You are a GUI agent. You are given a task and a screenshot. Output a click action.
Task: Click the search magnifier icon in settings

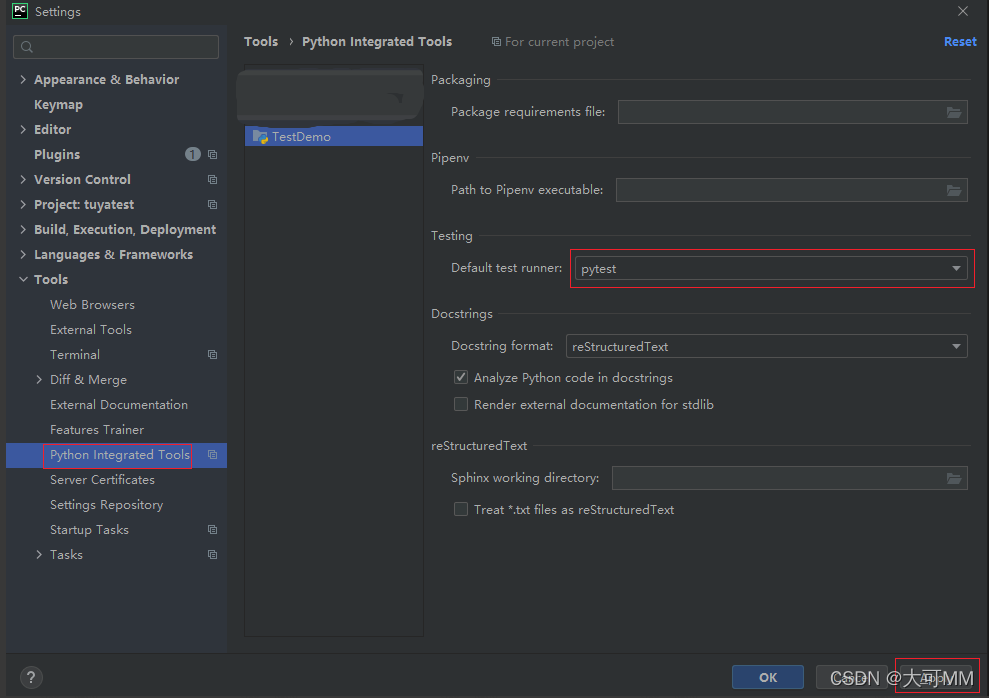26,47
